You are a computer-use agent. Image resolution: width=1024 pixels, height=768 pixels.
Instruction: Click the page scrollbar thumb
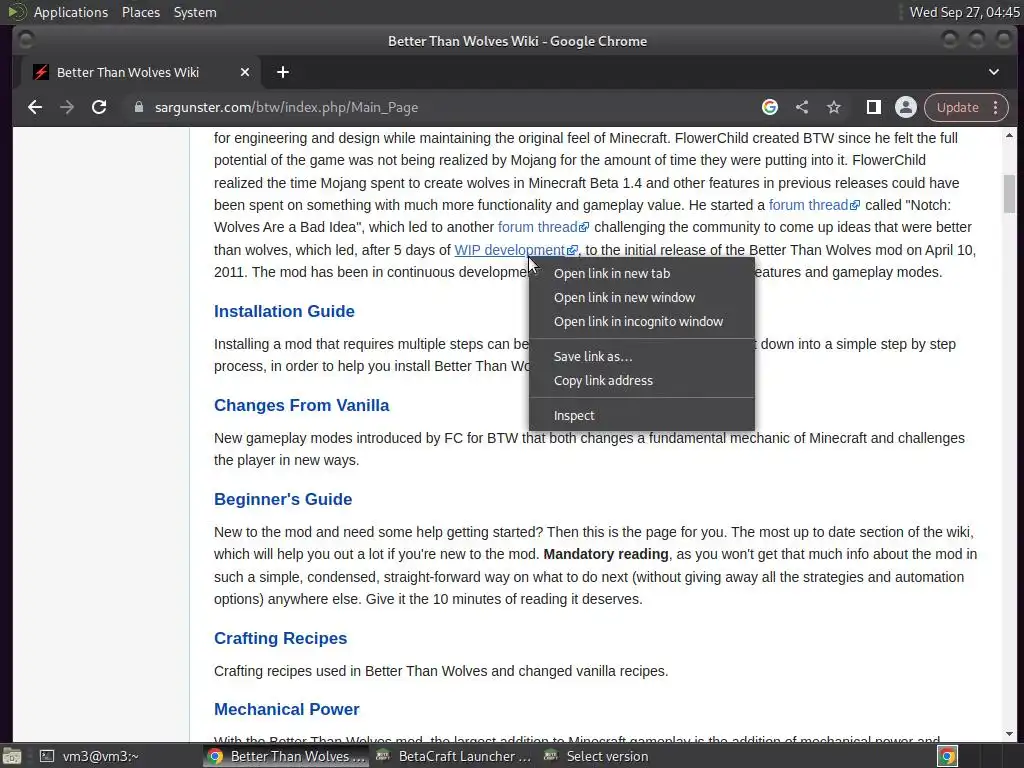click(x=1010, y=194)
